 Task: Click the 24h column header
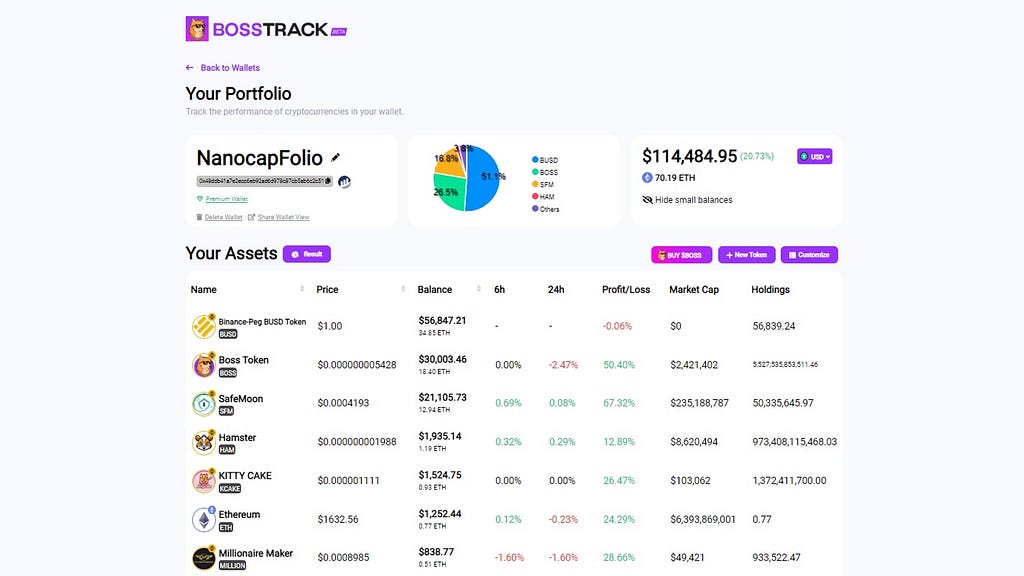click(x=556, y=289)
